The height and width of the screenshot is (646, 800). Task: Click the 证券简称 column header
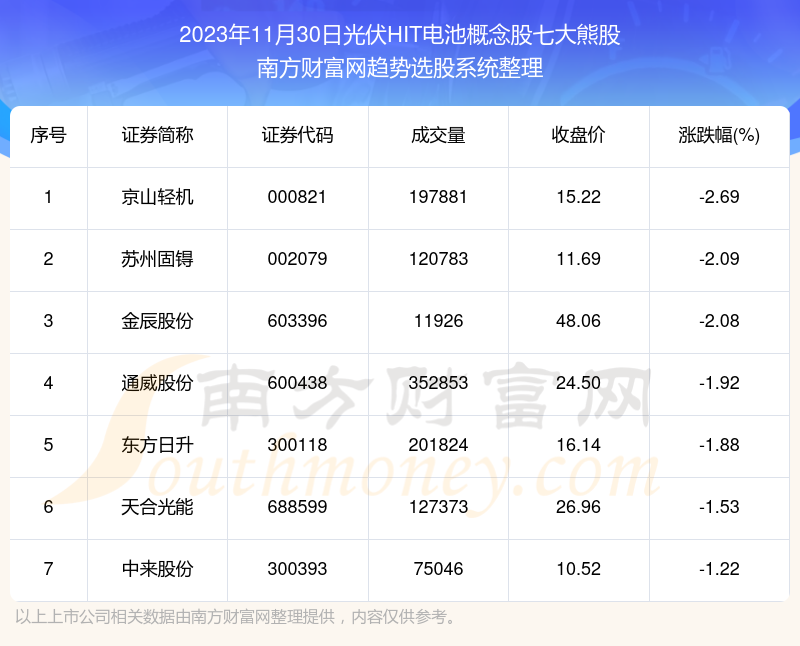coord(157,136)
